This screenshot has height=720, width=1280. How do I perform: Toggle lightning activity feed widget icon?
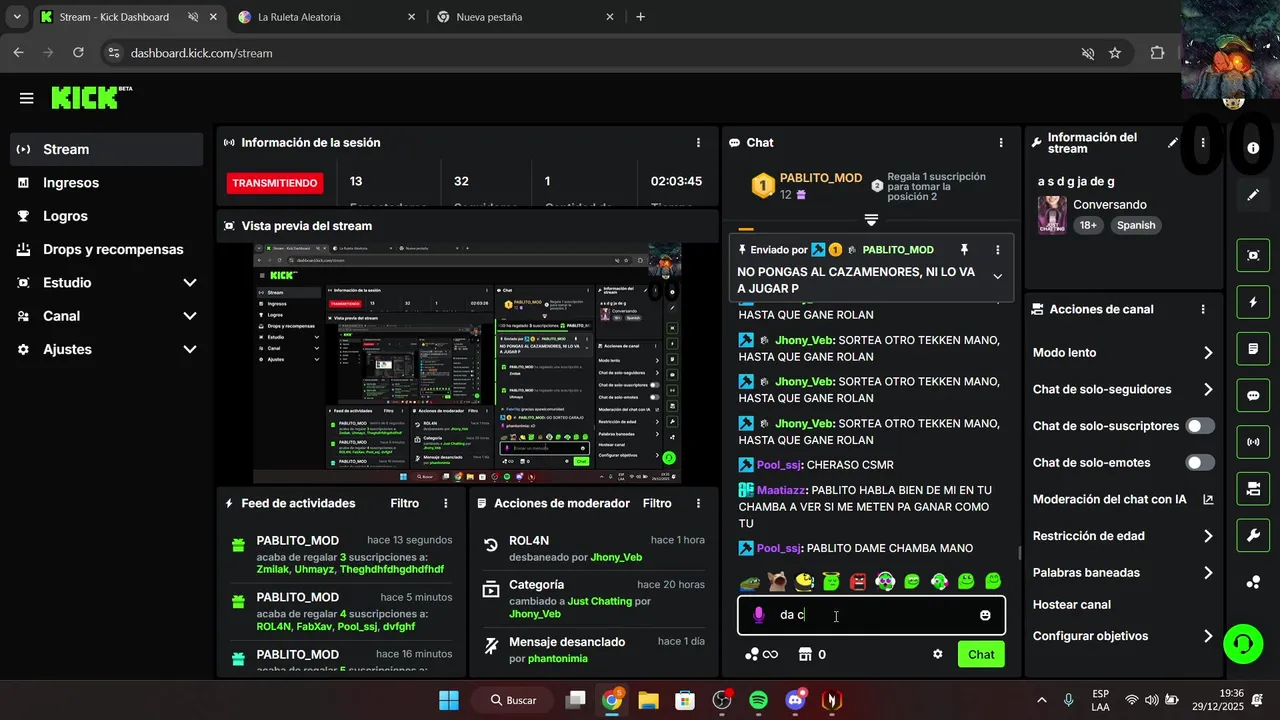[x=1253, y=302]
